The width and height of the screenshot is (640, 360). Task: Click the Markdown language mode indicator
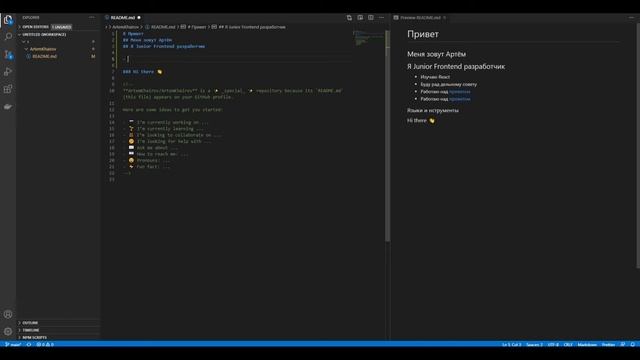pyautogui.click(x=587, y=344)
